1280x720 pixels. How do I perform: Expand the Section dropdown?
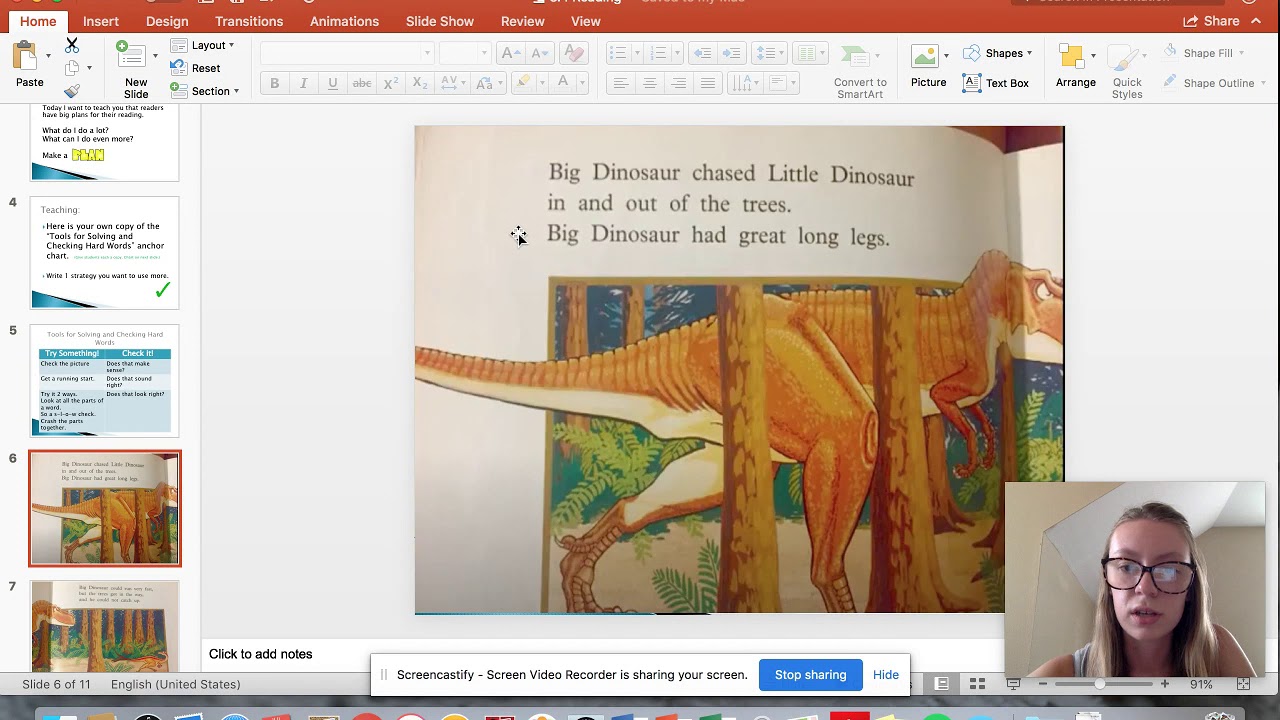[x=205, y=91]
